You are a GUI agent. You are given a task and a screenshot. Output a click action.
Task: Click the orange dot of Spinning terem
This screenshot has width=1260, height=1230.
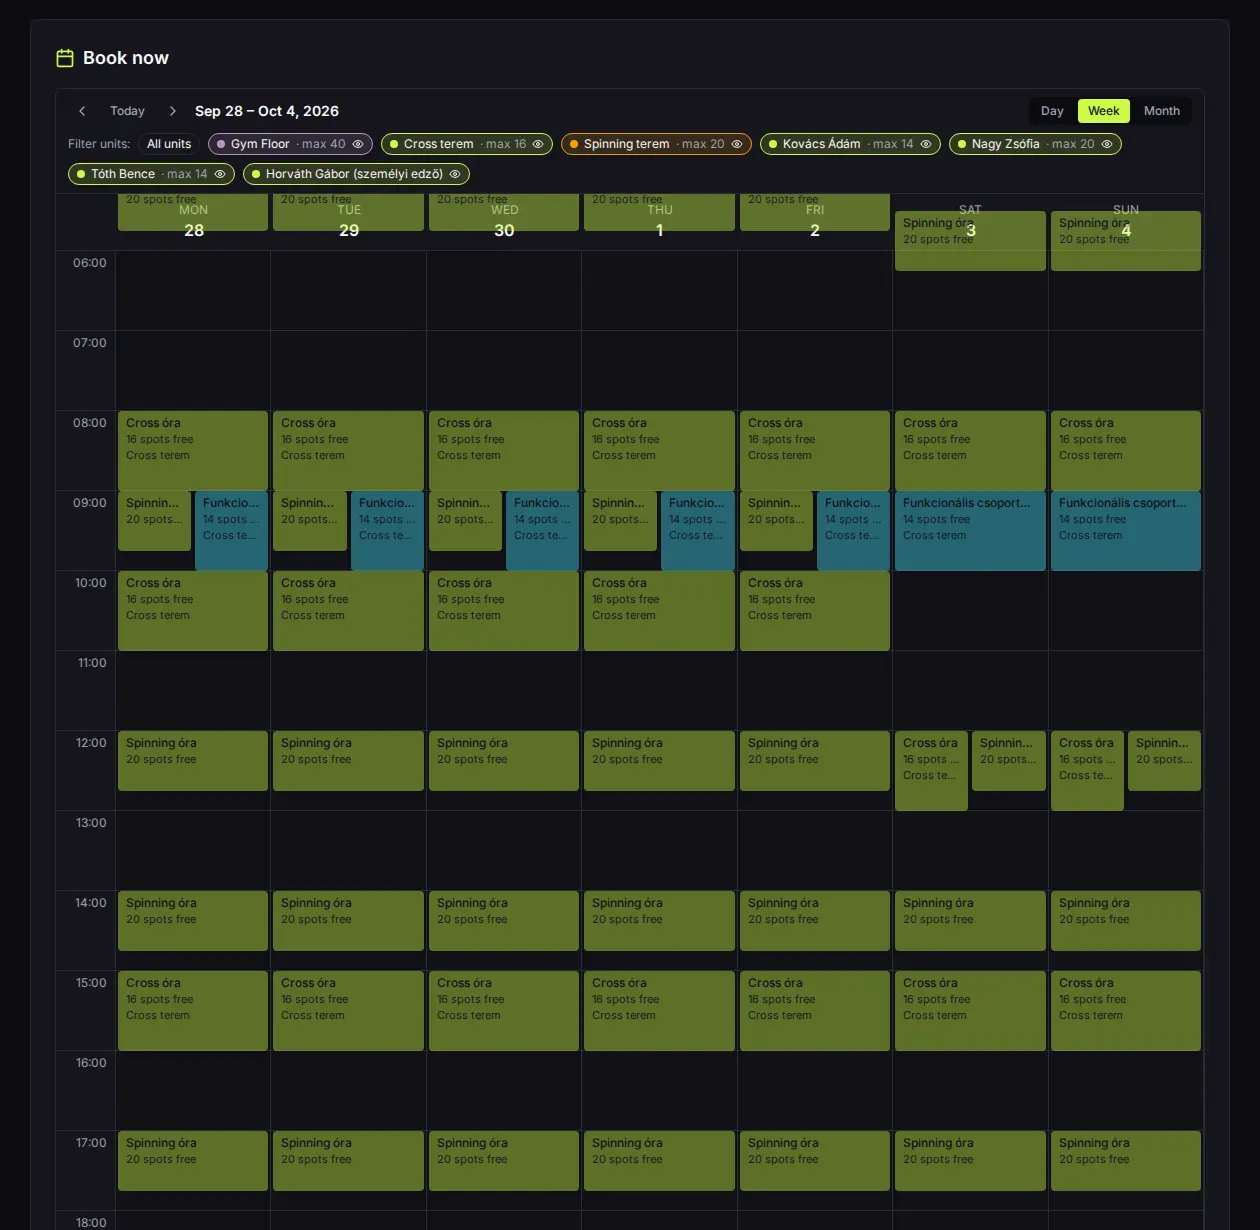[x=574, y=144]
